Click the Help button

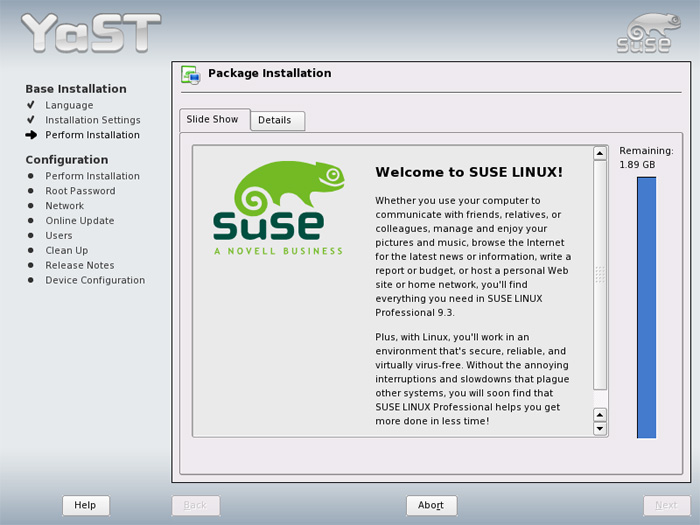click(x=85, y=505)
